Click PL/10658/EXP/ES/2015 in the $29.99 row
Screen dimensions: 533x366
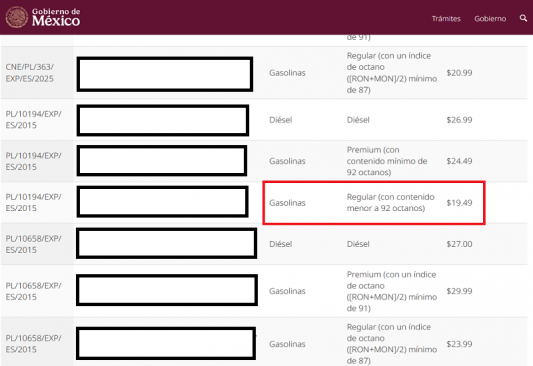click(33, 291)
